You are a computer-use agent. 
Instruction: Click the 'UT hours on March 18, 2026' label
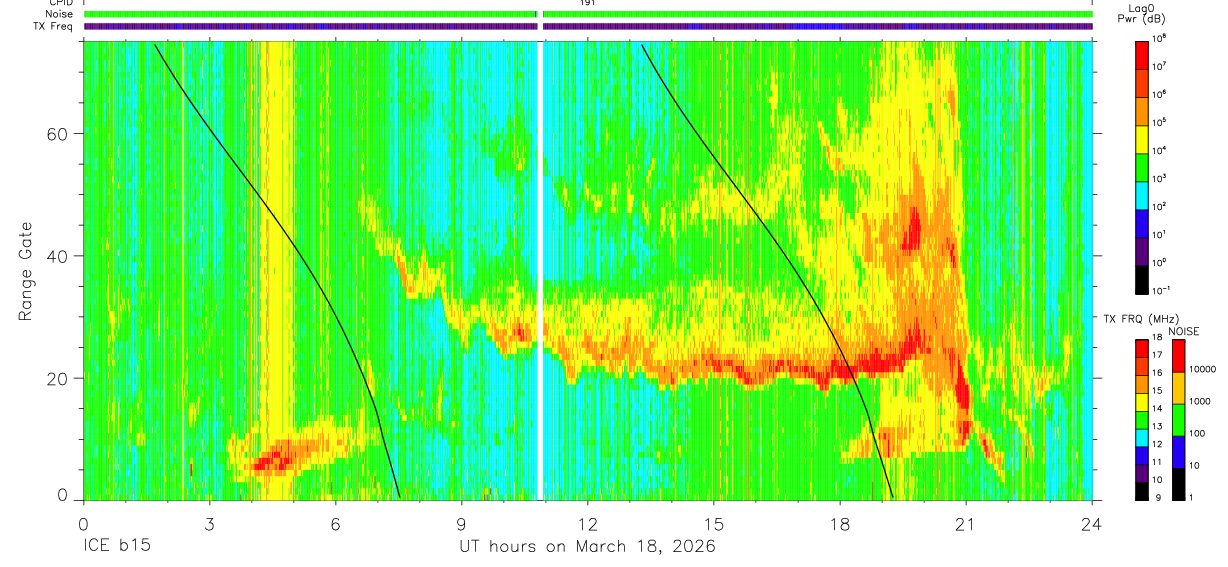pos(587,546)
